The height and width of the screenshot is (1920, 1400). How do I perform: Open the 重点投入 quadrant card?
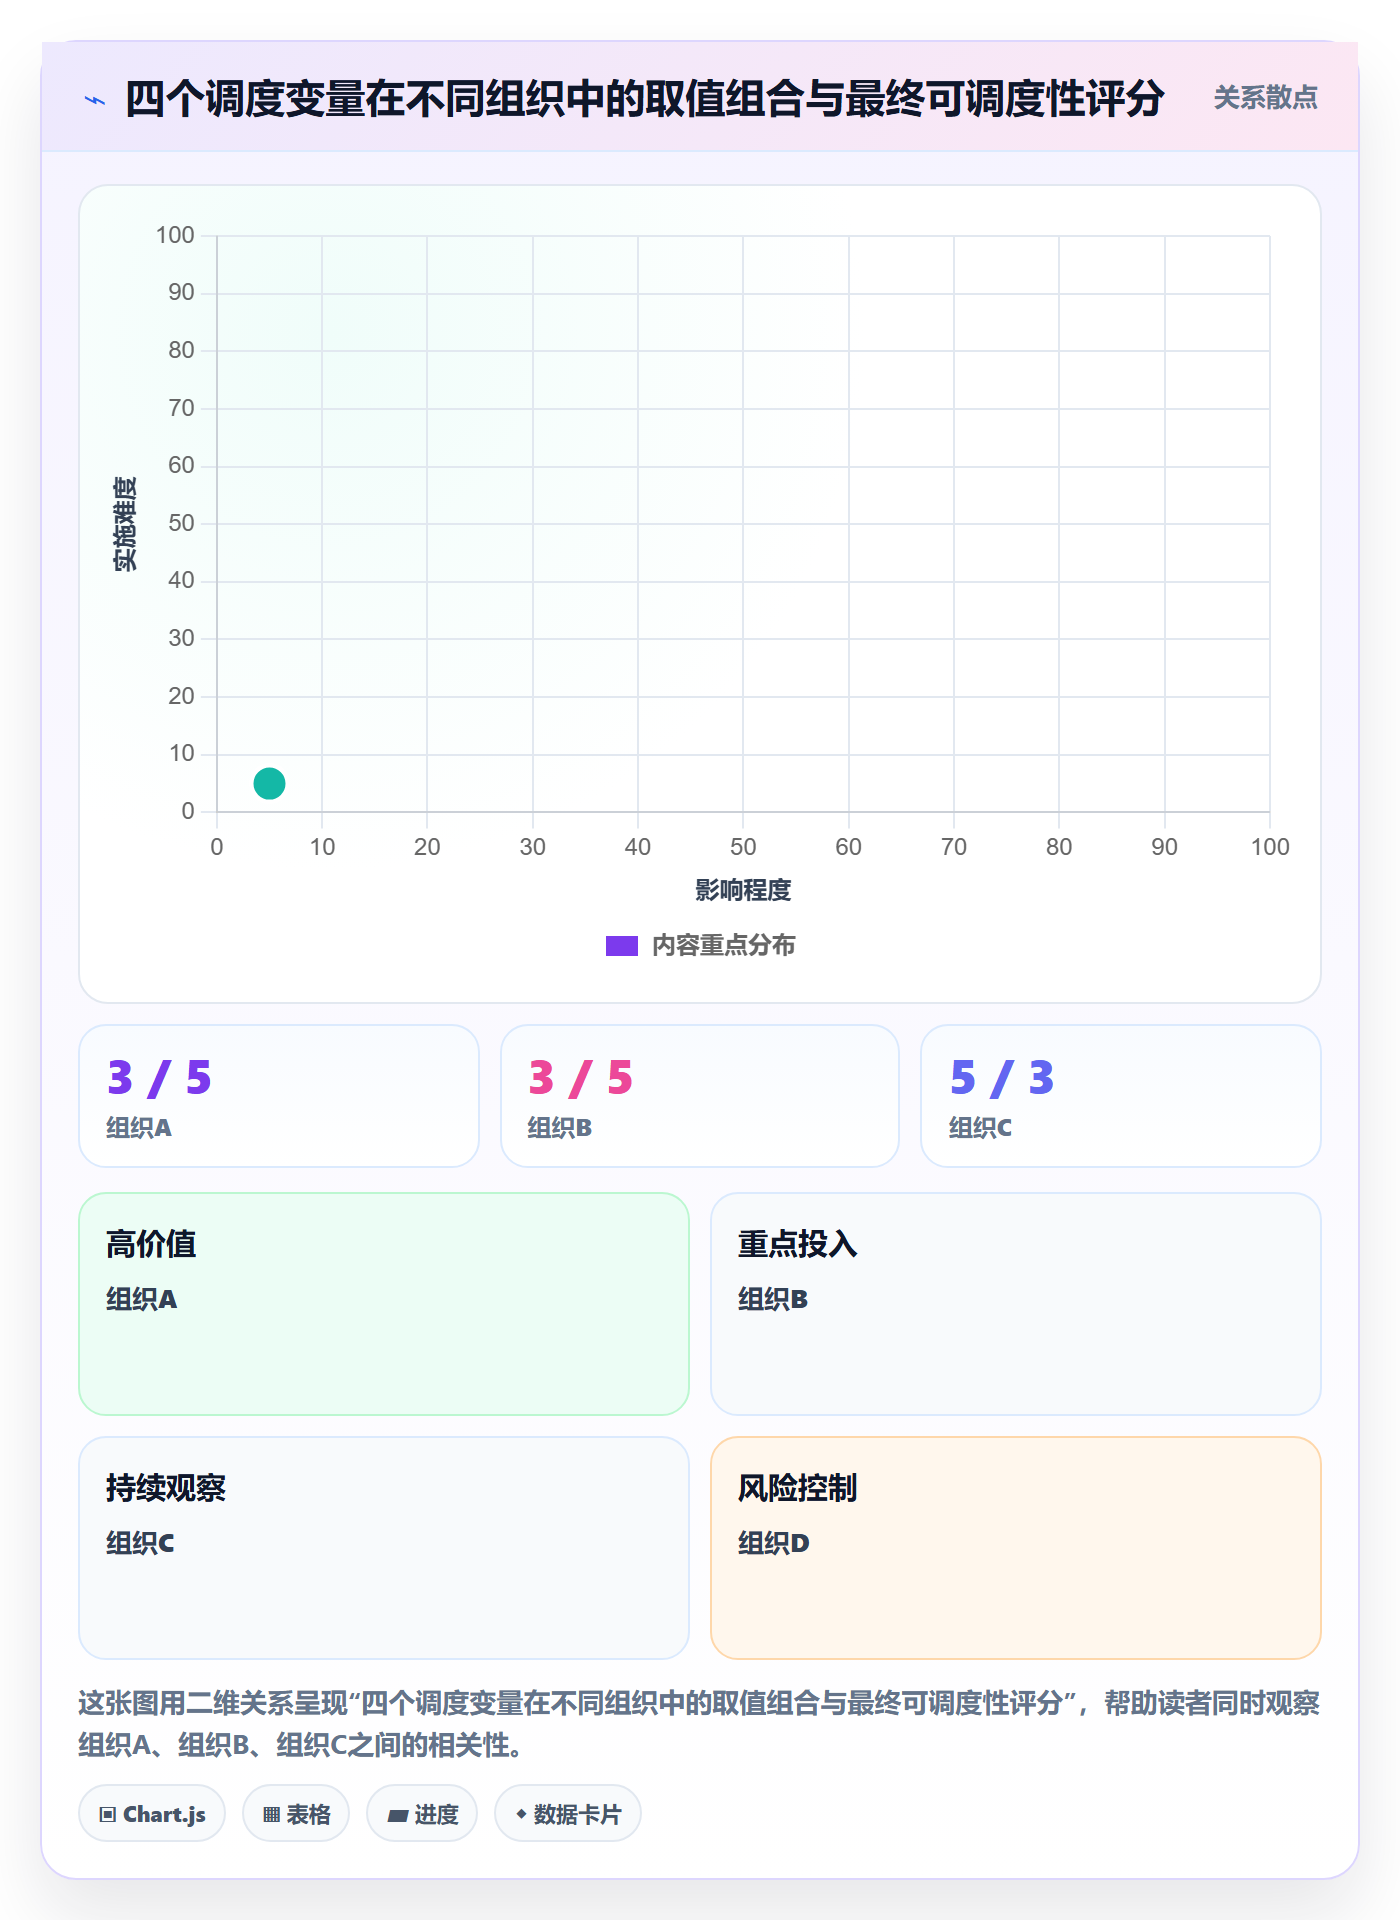click(x=1016, y=1304)
